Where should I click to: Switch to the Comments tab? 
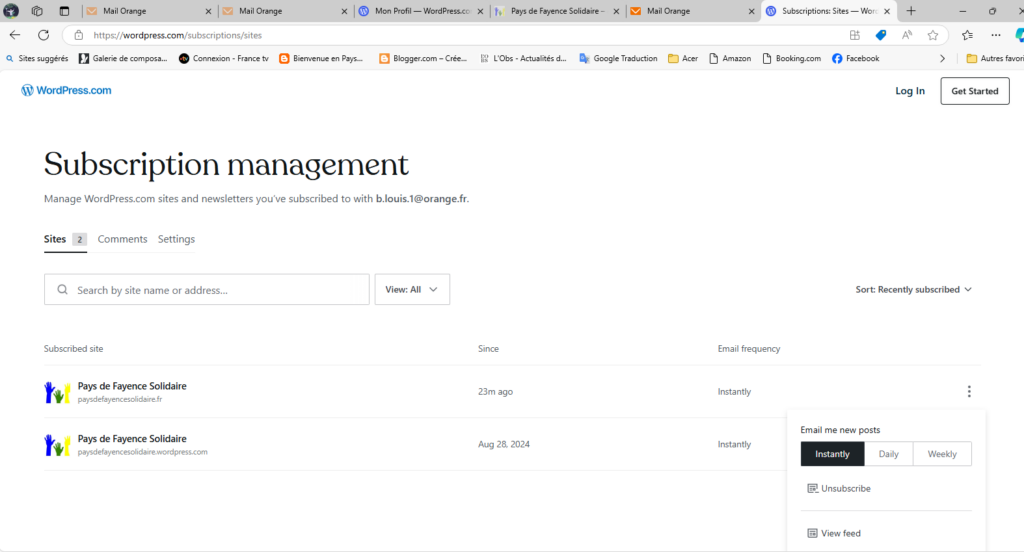pyautogui.click(x=122, y=240)
